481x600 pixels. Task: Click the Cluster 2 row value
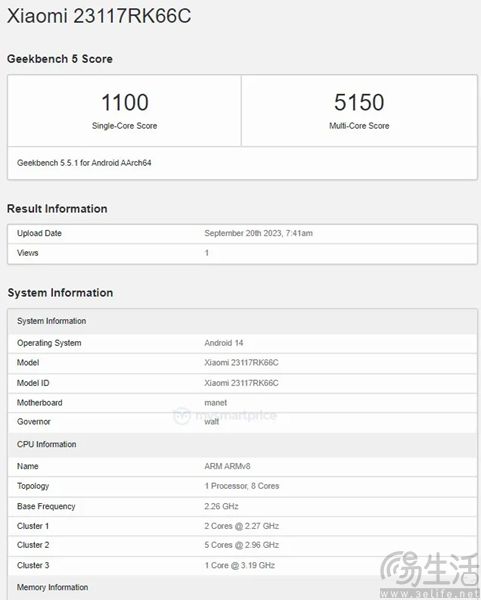pyautogui.click(x=241, y=545)
